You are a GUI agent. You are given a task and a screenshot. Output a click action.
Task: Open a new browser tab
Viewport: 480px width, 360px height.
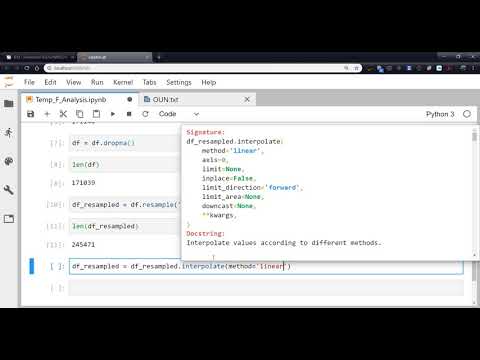click(159, 57)
